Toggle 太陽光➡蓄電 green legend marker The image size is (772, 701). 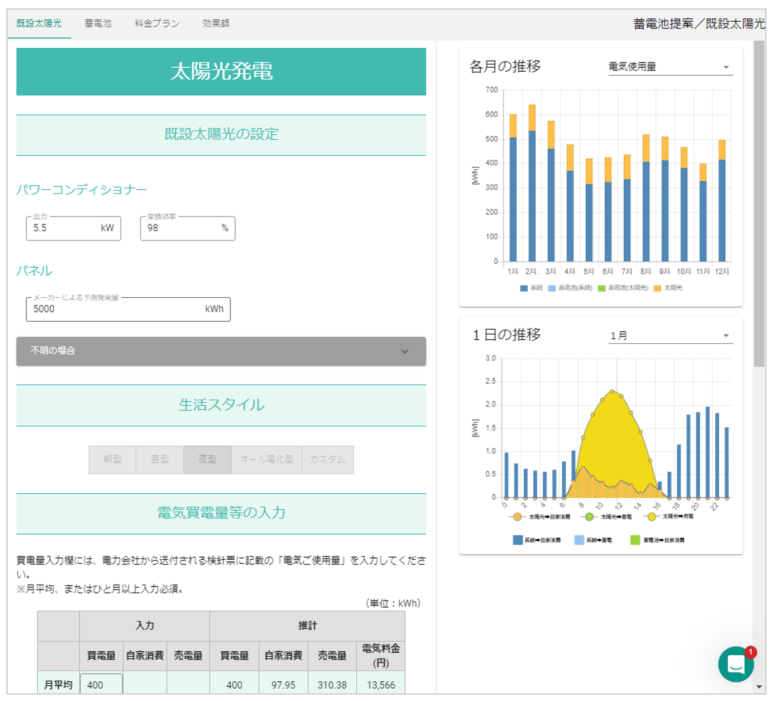click(x=589, y=516)
